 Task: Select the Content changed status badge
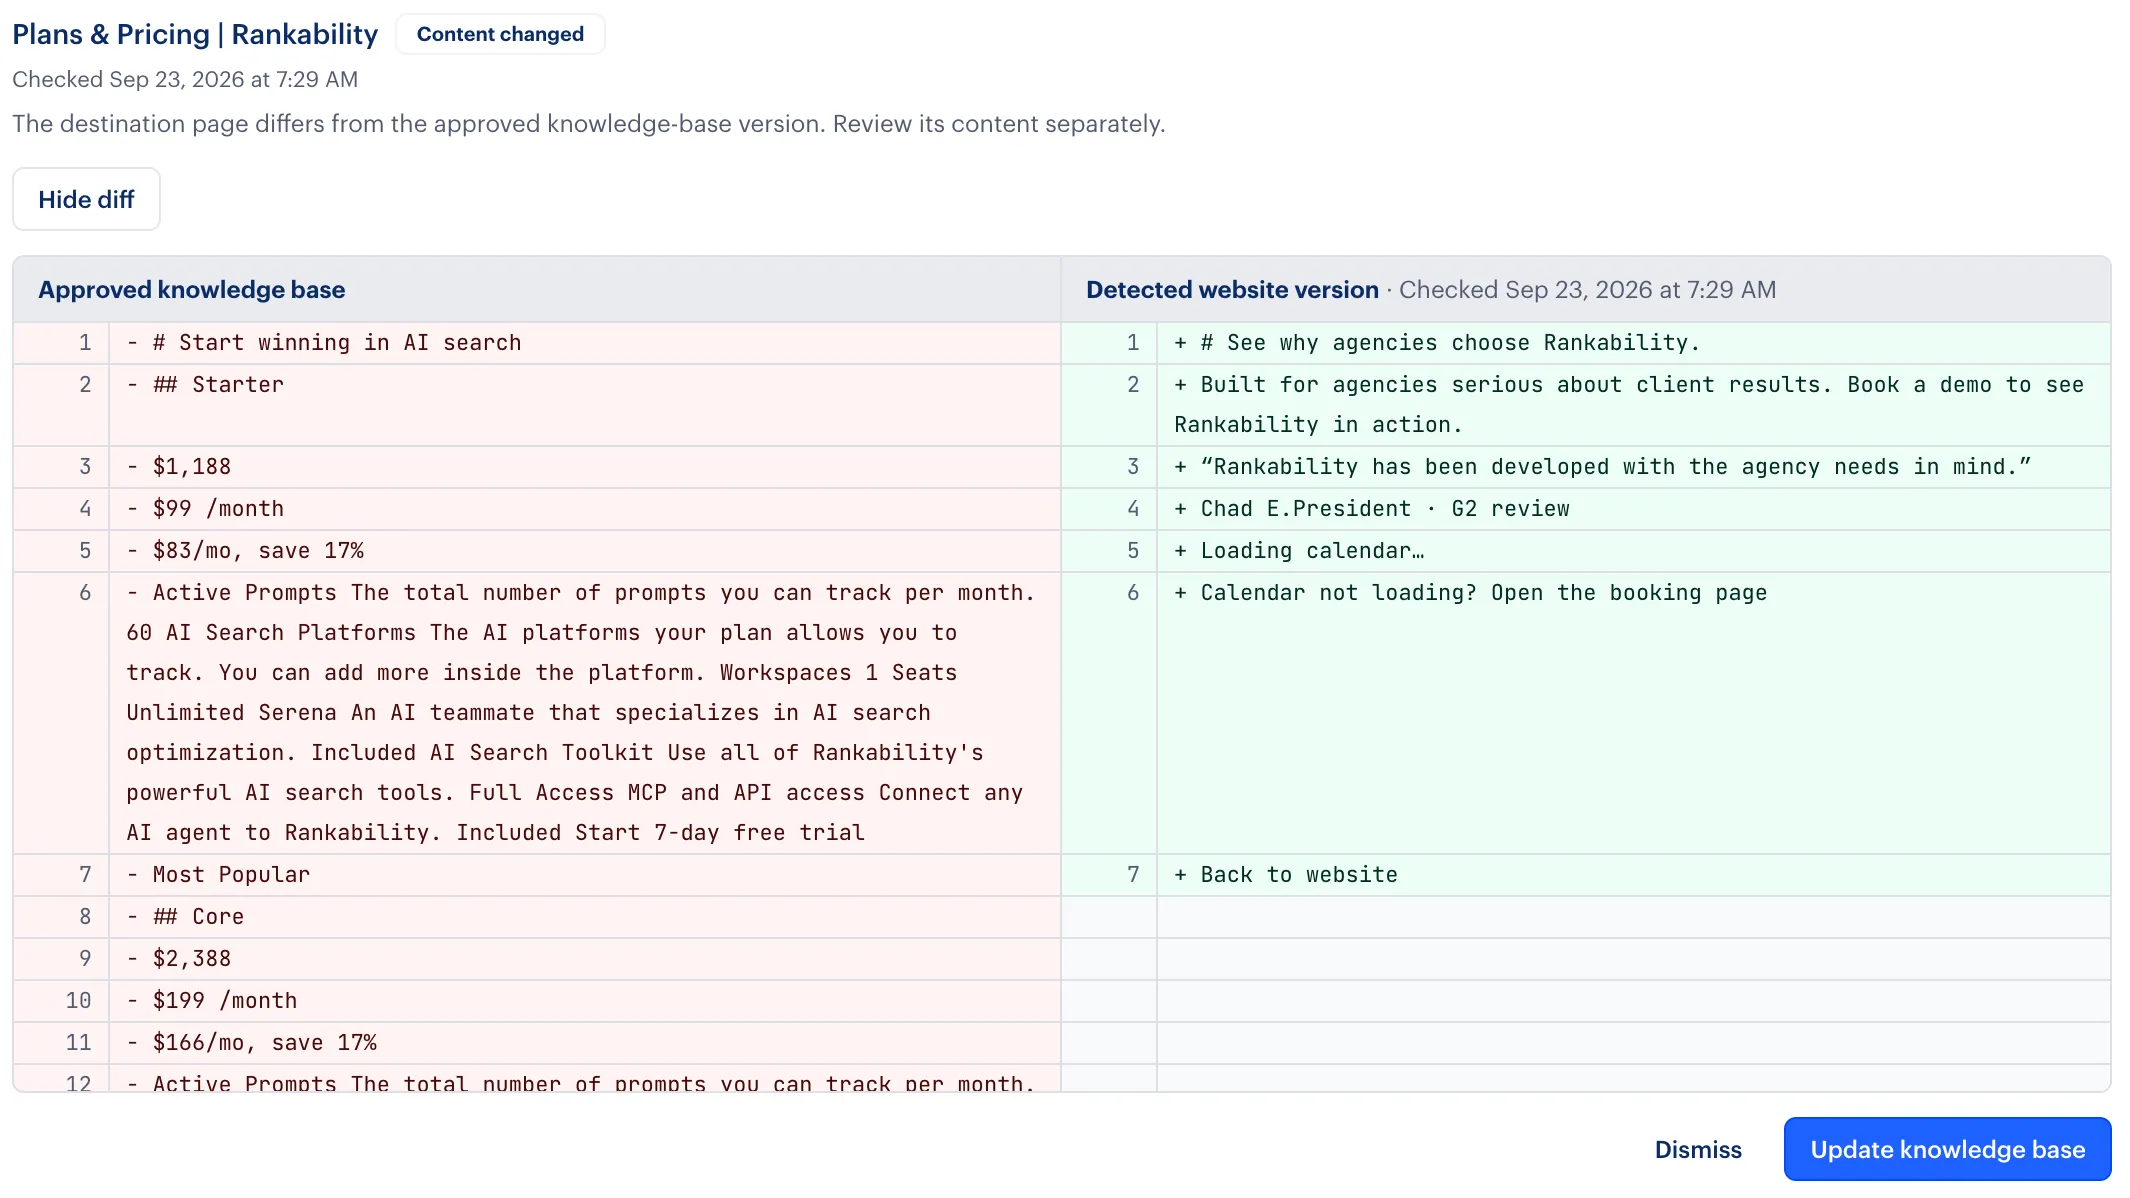click(x=500, y=34)
